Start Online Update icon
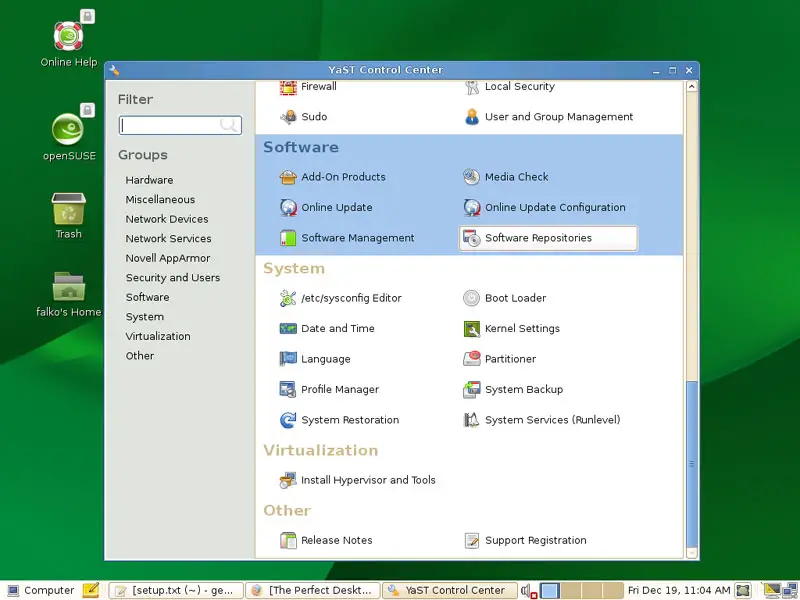 pos(288,208)
